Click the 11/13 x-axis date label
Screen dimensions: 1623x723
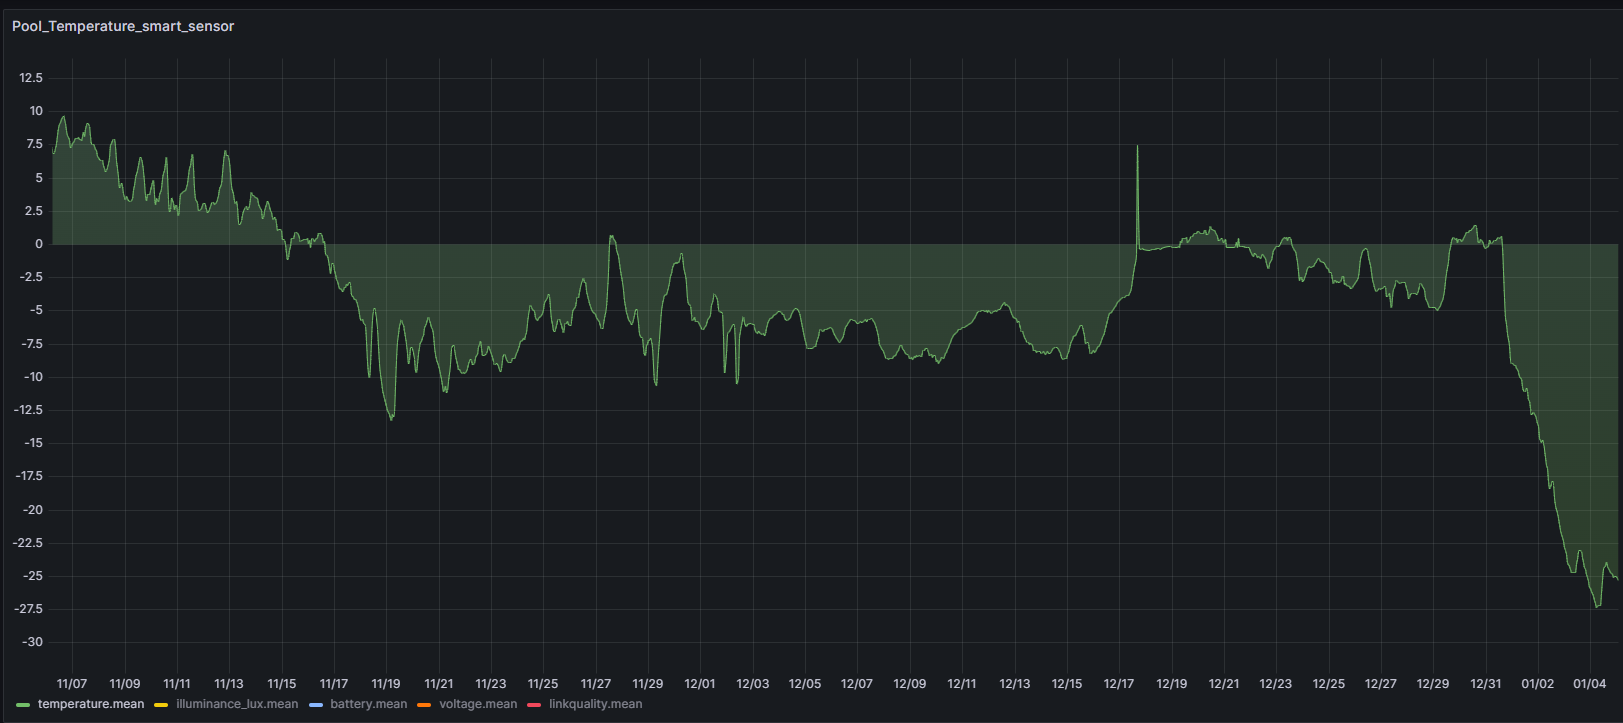coord(229,684)
